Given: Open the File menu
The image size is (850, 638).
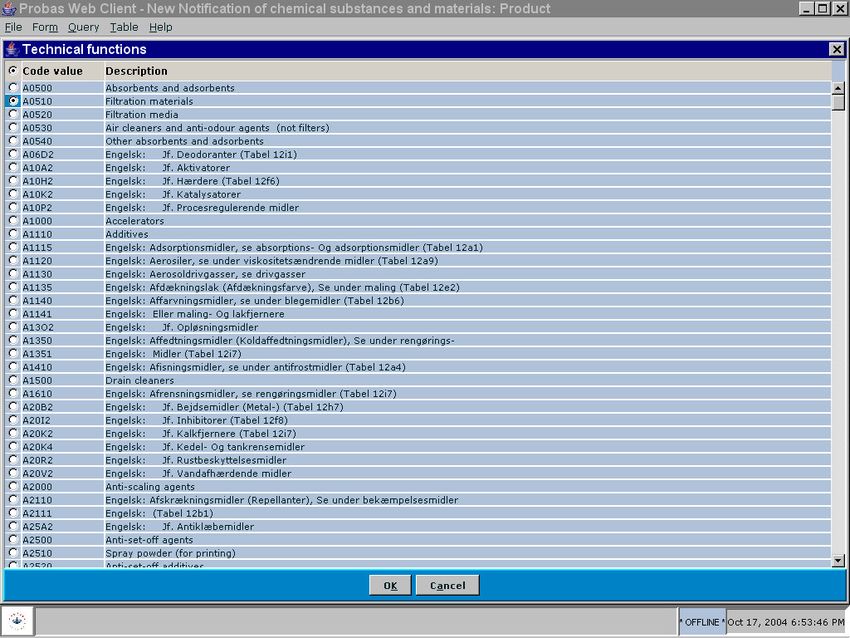Looking at the screenshot, I should click(x=14, y=27).
